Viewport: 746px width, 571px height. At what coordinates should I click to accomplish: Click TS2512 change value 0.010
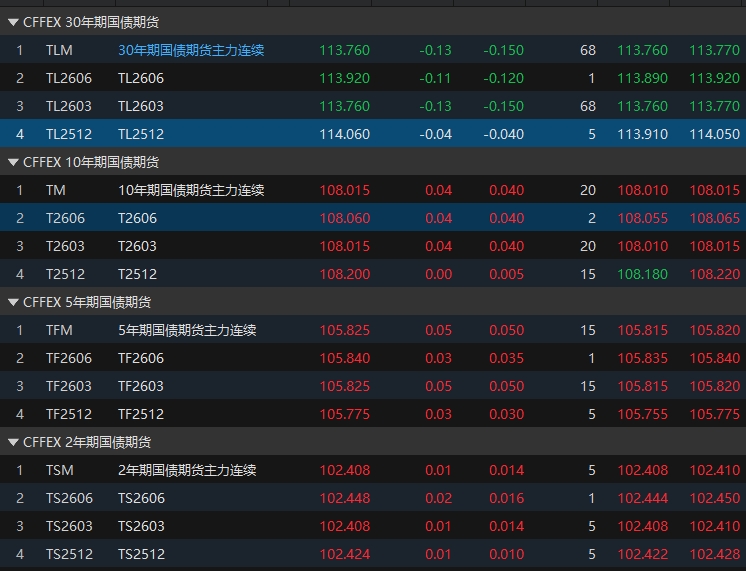pos(507,554)
